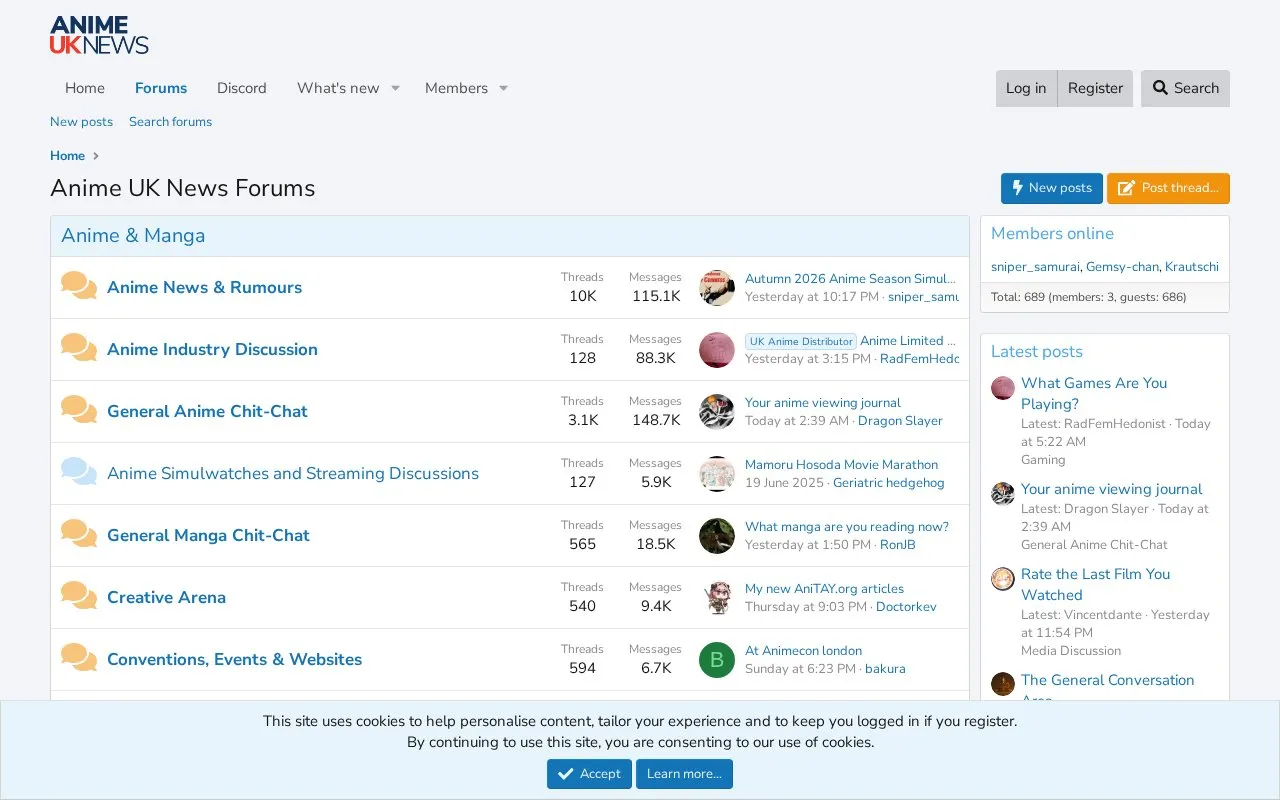Click the Creative Arena forum icon
The height and width of the screenshot is (800, 1280).
(x=79, y=596)
